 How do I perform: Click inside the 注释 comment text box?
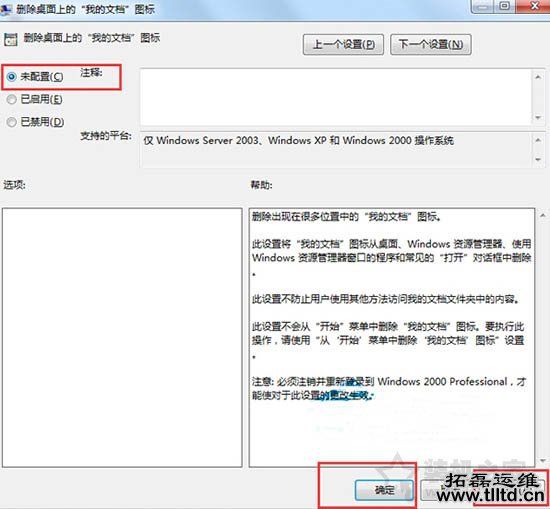coord(336,97)
